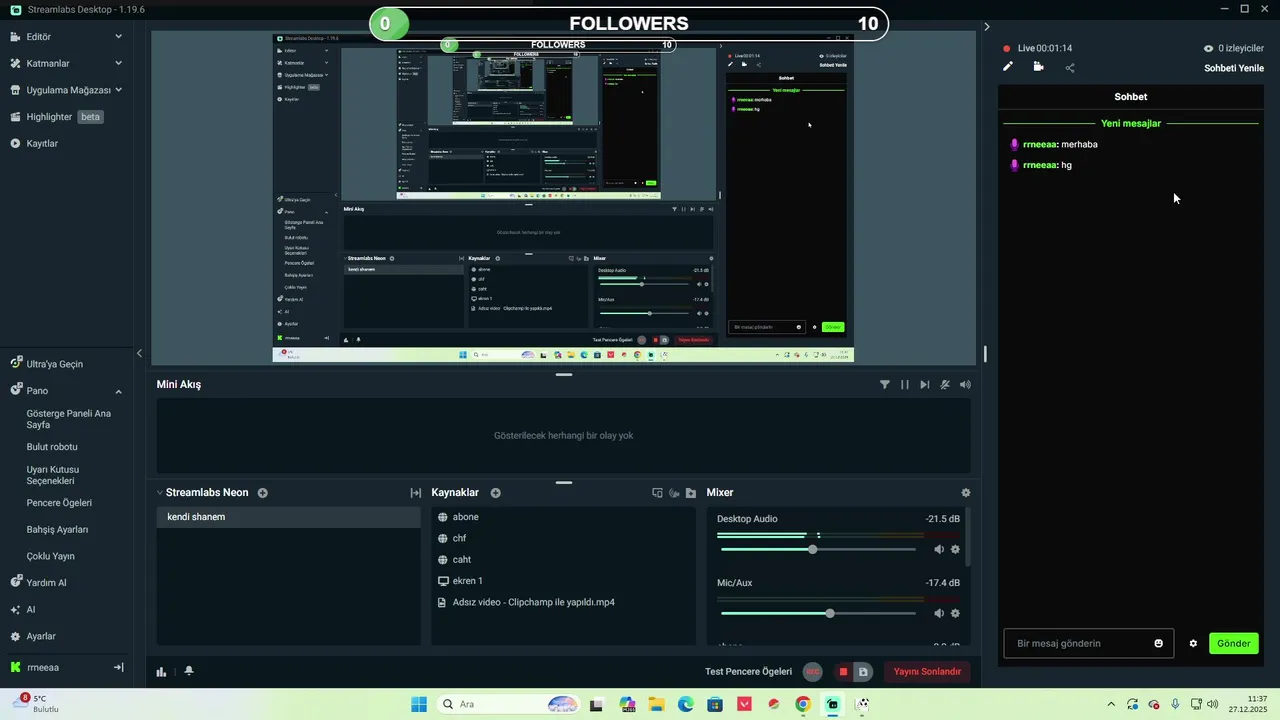The image size is (1280, 720).
Task: Select the Sohbet chat tab
Action: 1130,97
